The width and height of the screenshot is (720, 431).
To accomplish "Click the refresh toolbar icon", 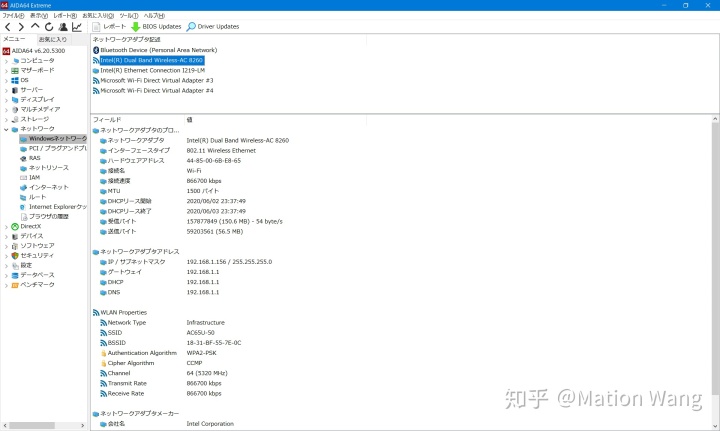I will (x=49, y=27).
